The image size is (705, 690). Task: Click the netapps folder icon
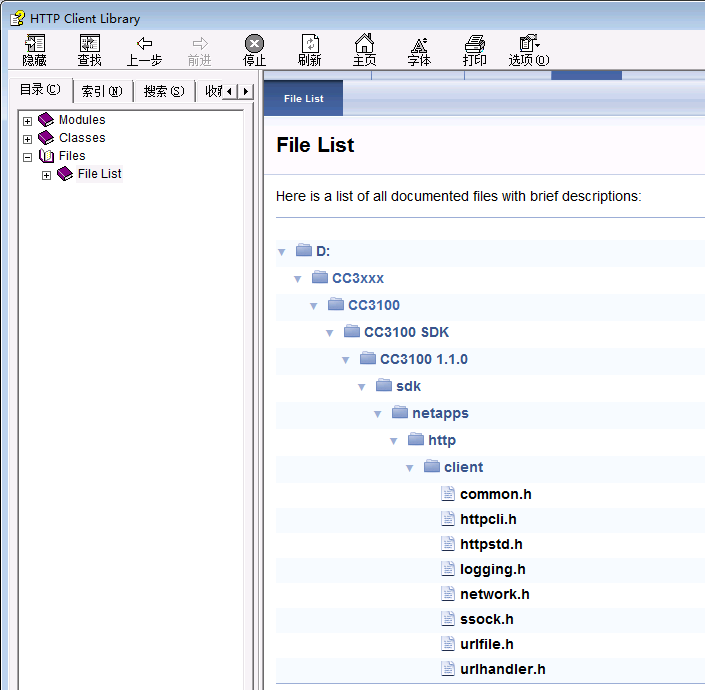tap(400, 412)
